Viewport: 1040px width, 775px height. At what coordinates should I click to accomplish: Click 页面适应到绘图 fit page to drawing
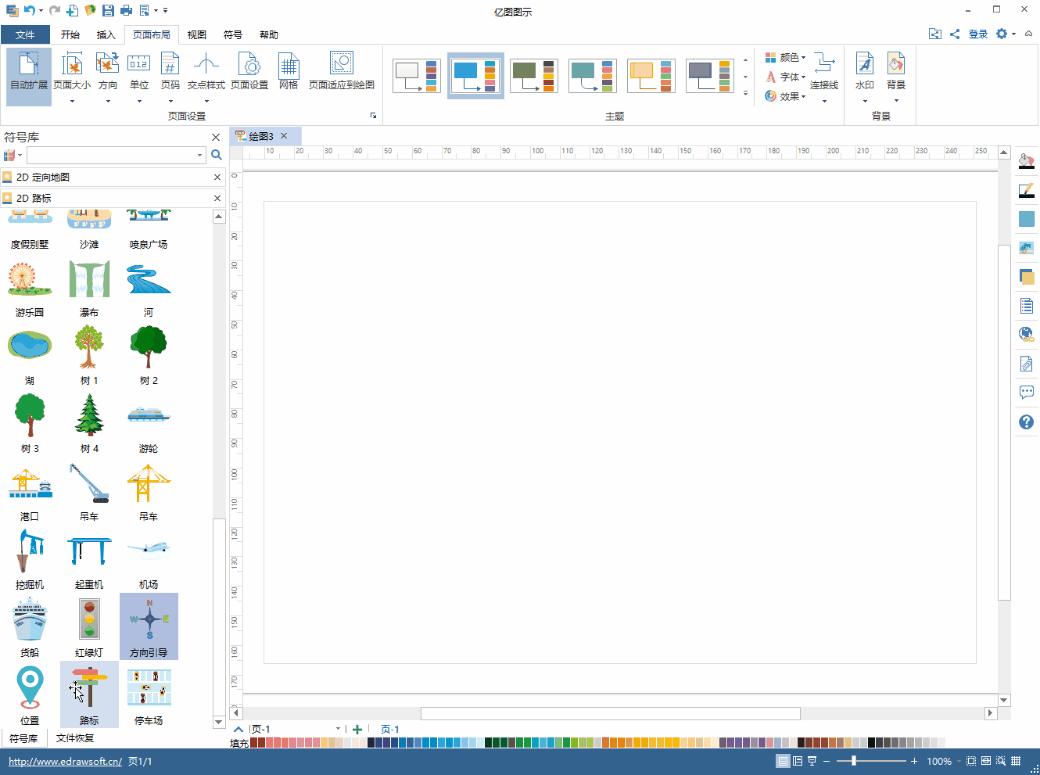pos(342,70)
